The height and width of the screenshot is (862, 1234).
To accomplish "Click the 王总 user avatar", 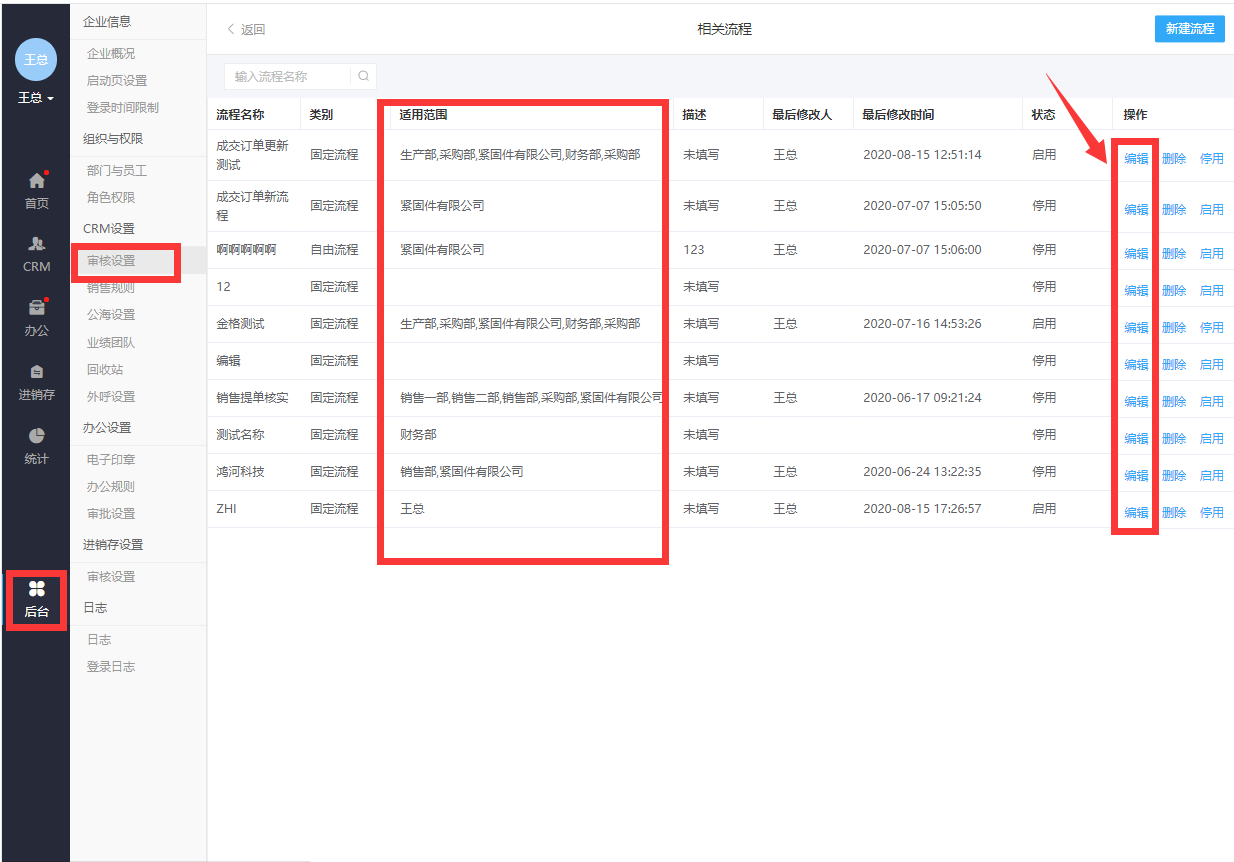I will (x=36, y=60).
